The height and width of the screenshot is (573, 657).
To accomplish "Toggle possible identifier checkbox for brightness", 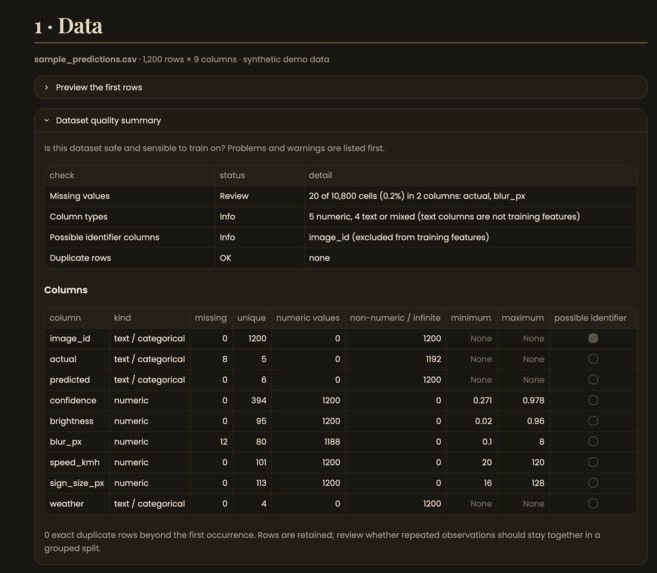I will click(x=592, y=421).
